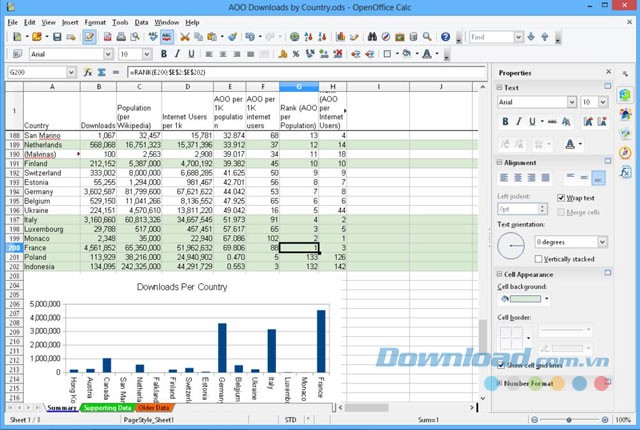Collapse the Alignment panel section
The image size is (640, 430).
(499, 162)
